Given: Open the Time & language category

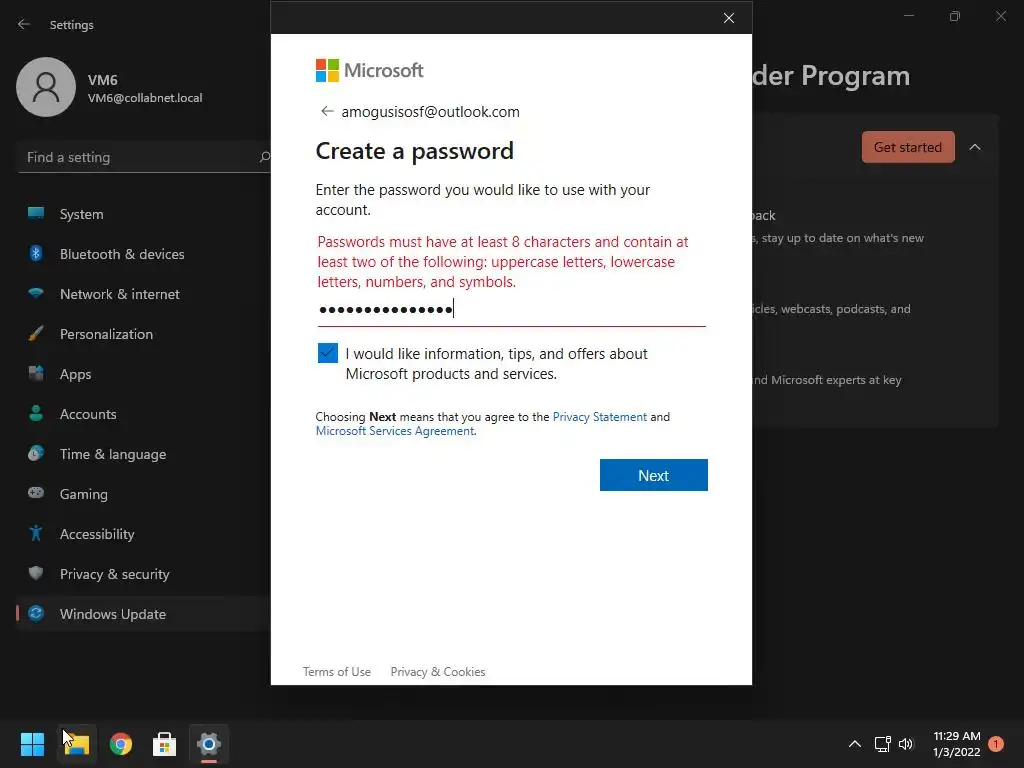Looking at the screenshot, I should (142, 454).
